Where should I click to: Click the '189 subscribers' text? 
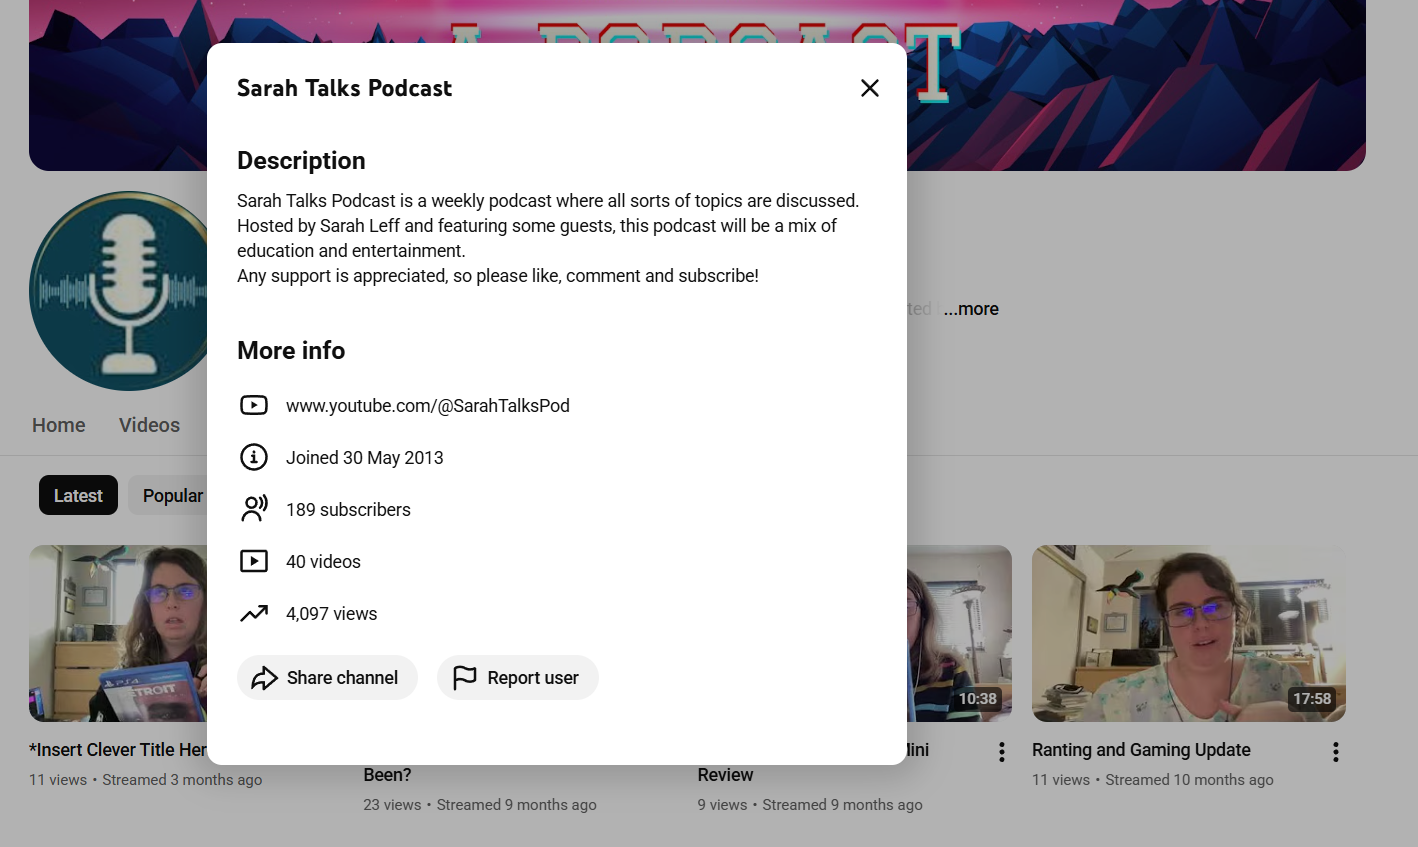tap(348, 510)
